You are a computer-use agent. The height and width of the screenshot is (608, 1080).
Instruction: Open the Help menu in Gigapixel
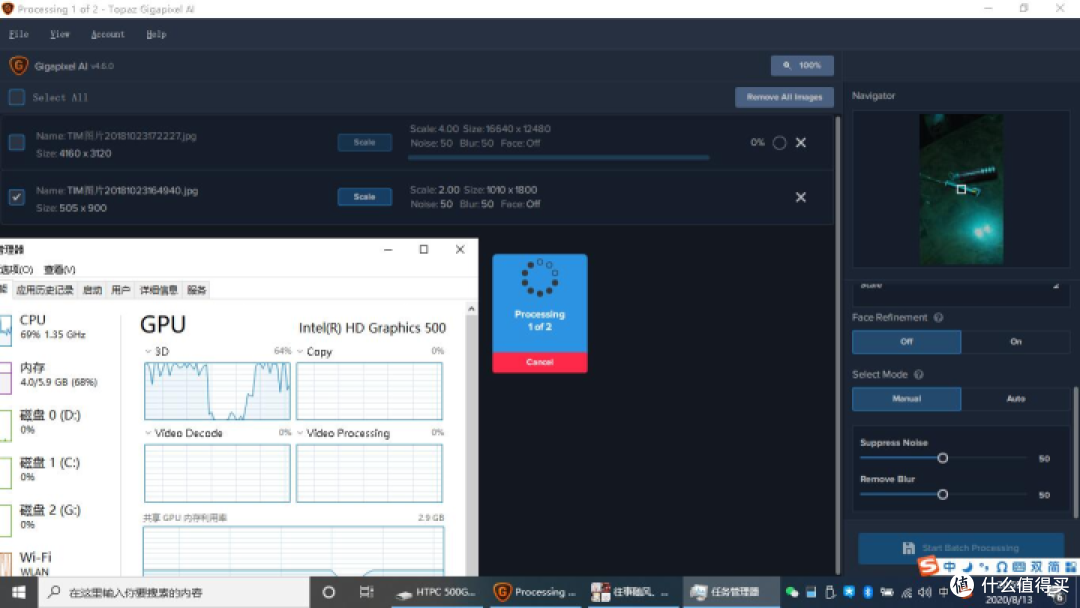[156, 34]
